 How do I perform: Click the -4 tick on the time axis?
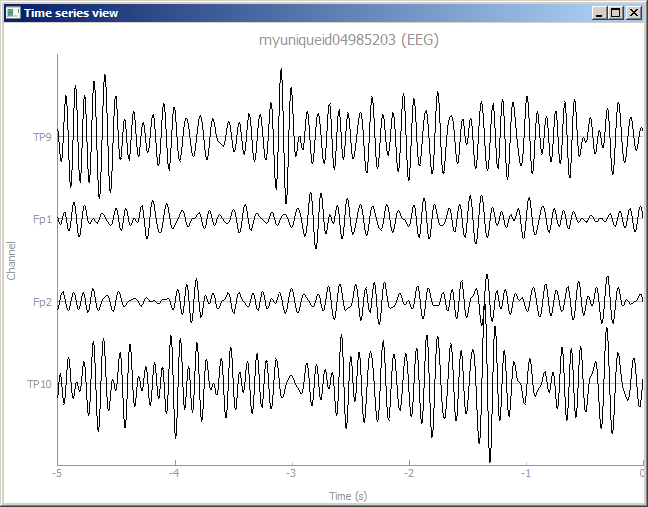[x=174, y=474]
